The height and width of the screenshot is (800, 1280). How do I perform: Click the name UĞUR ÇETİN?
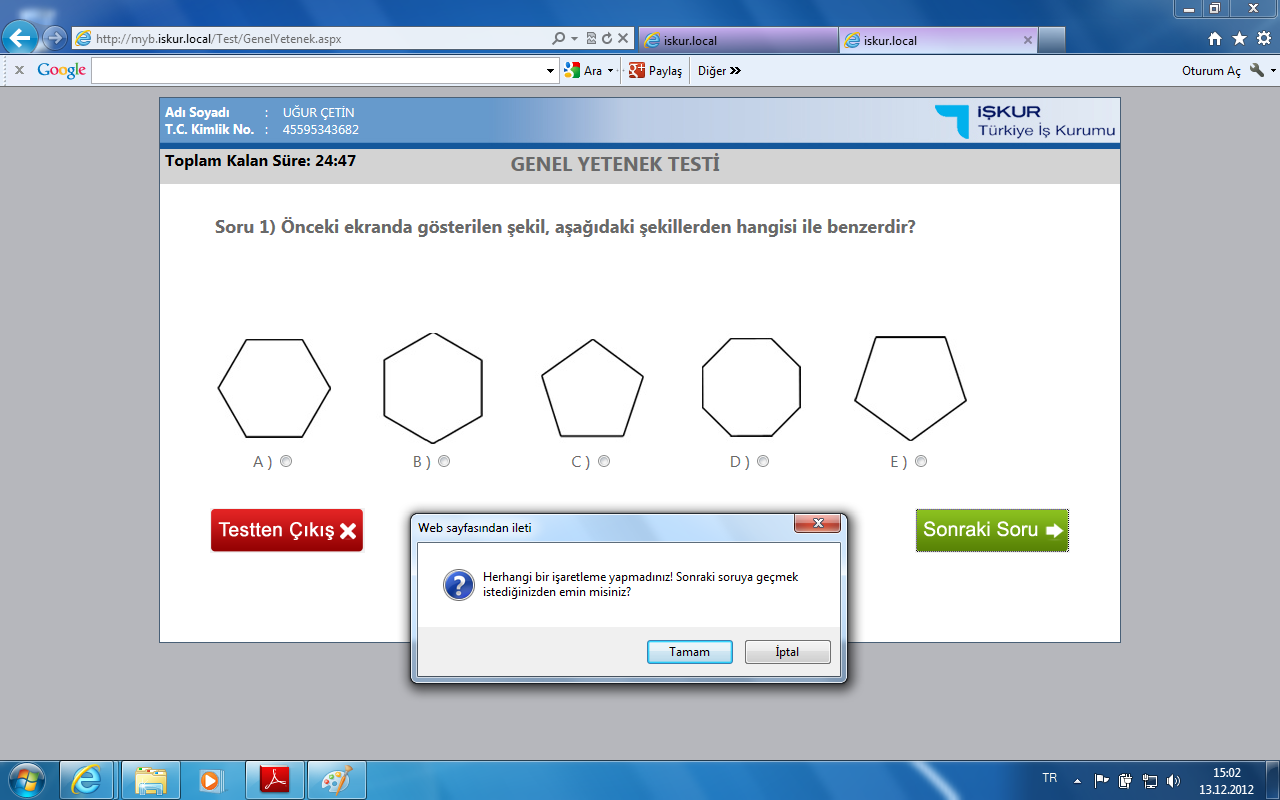[319, 112]
